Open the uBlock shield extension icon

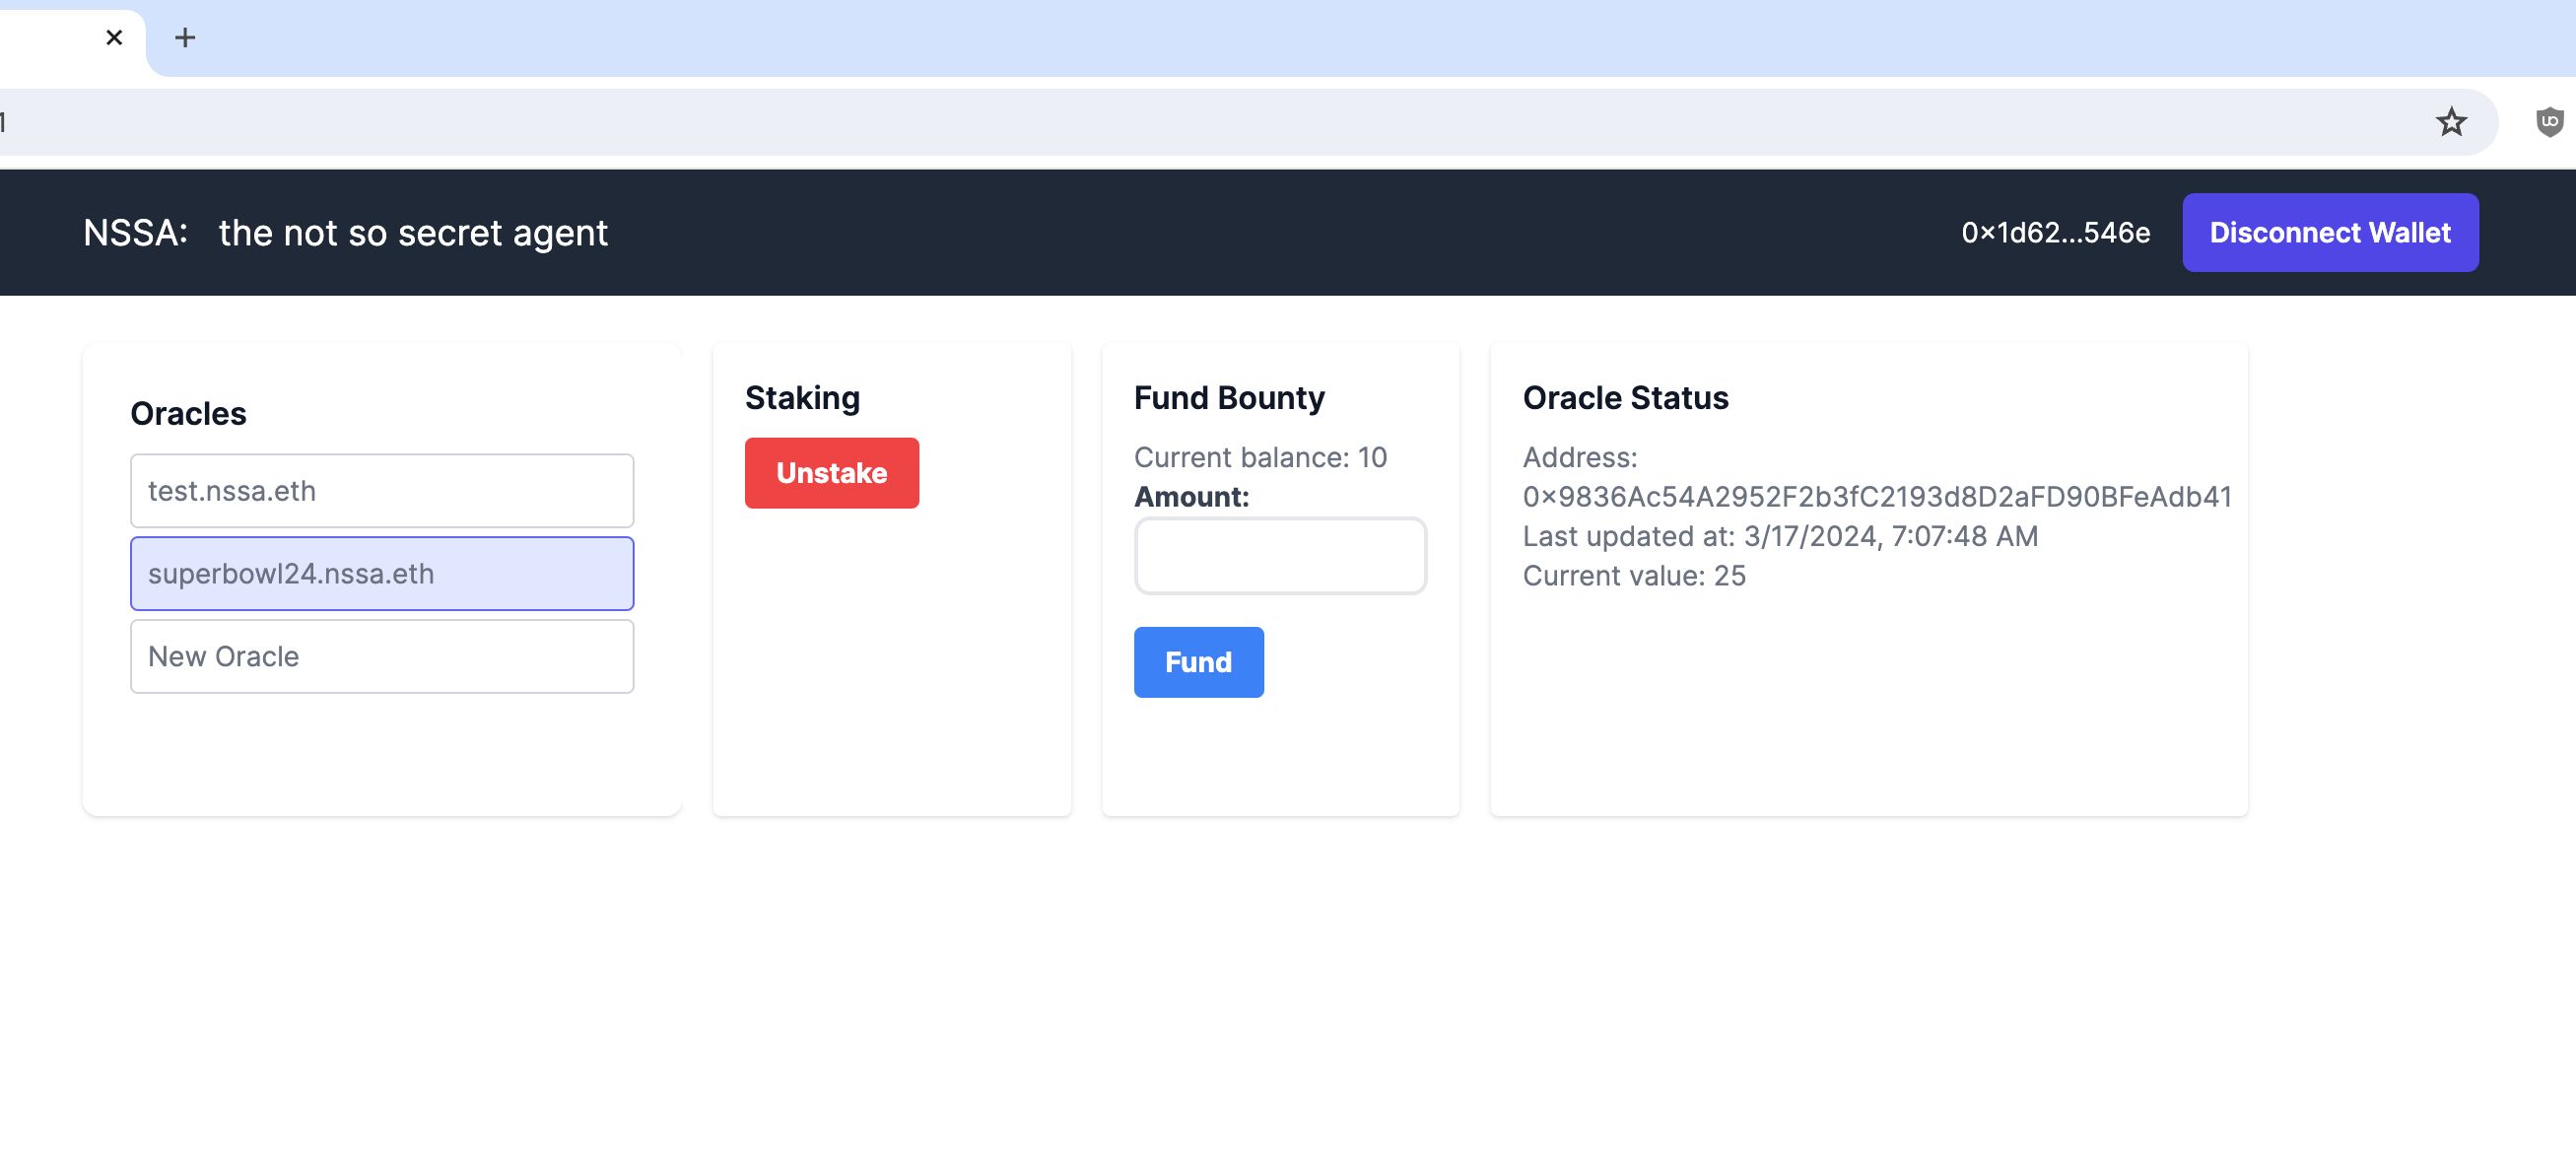tap(2549, 122)
